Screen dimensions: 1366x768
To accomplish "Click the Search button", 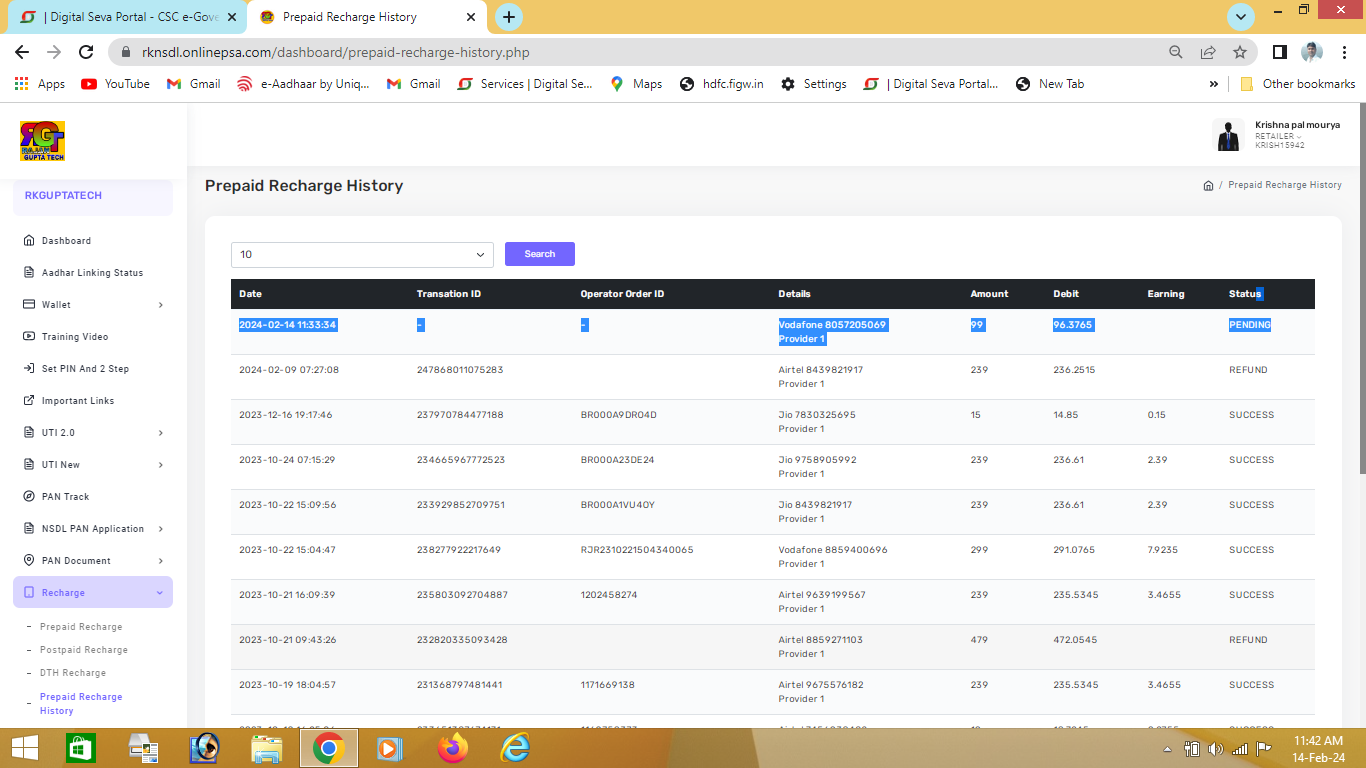I will [x=539, y=254].
